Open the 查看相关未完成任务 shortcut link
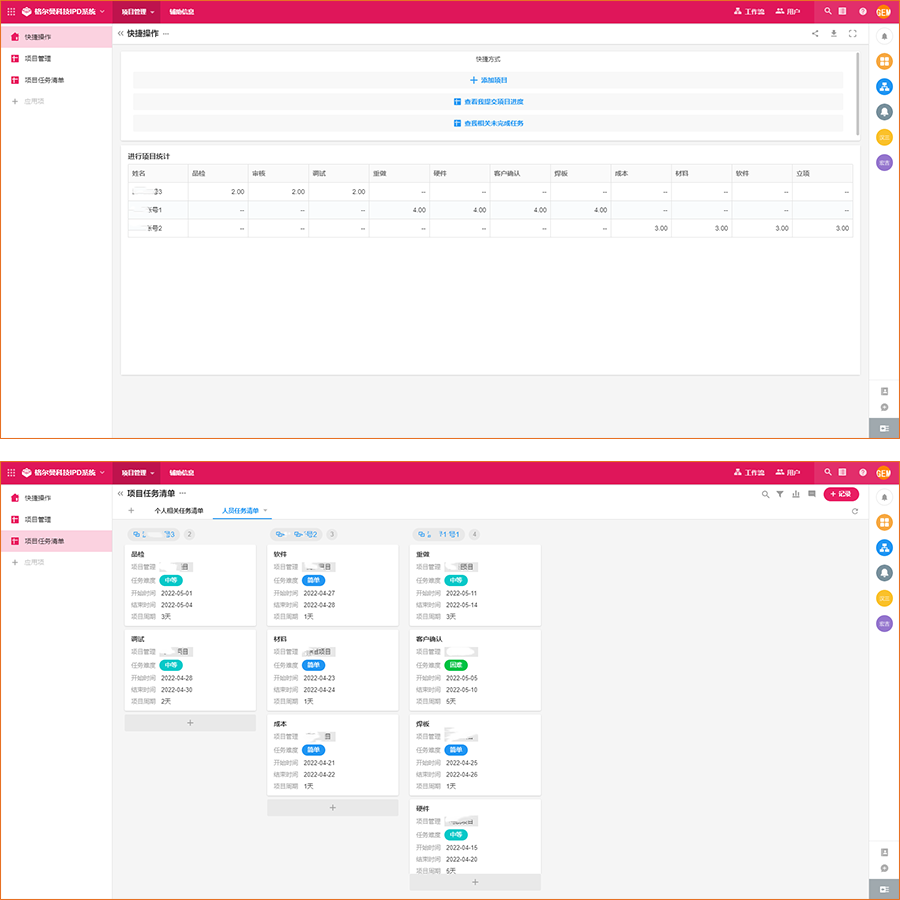The height and width of the screenshot is (900, 900). click(488, 124)
